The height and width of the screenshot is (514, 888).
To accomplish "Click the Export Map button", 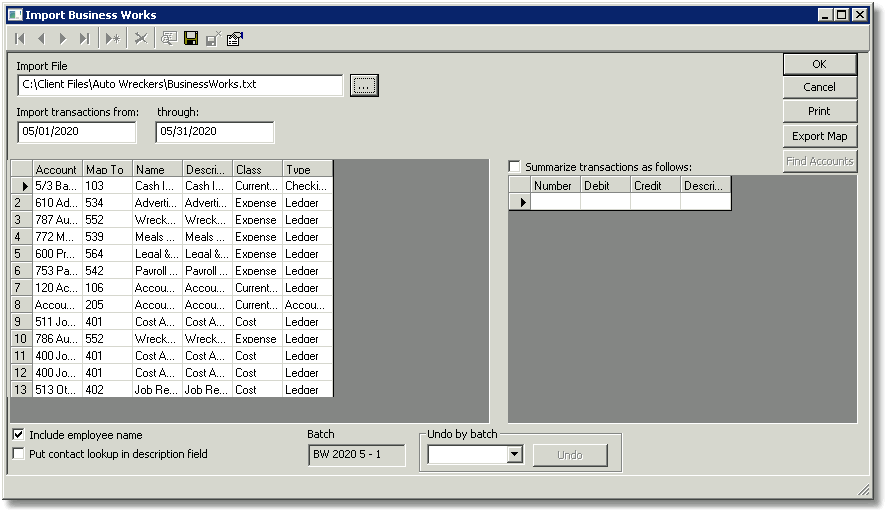I will tap(819, 136).
